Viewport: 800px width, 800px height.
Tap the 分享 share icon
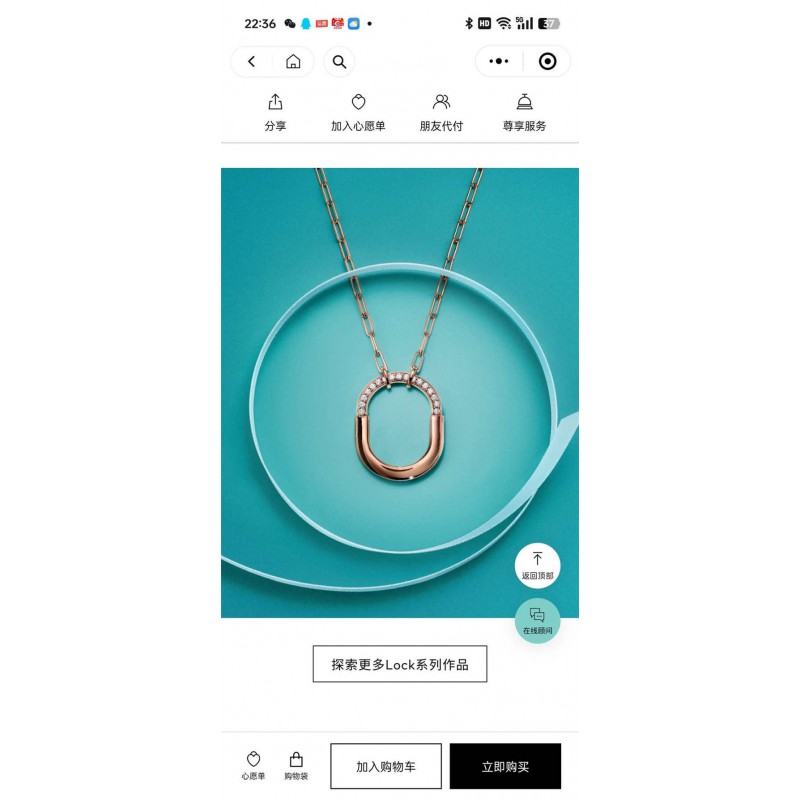[x=275, y=113]
